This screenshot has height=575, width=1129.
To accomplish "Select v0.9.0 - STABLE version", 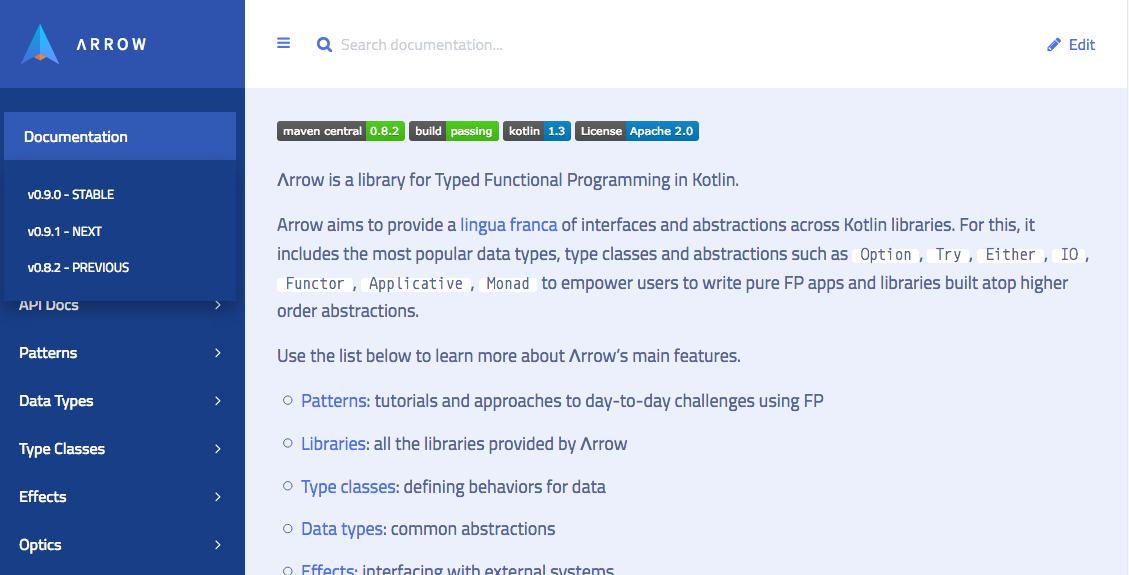I will tap(71, 194).
